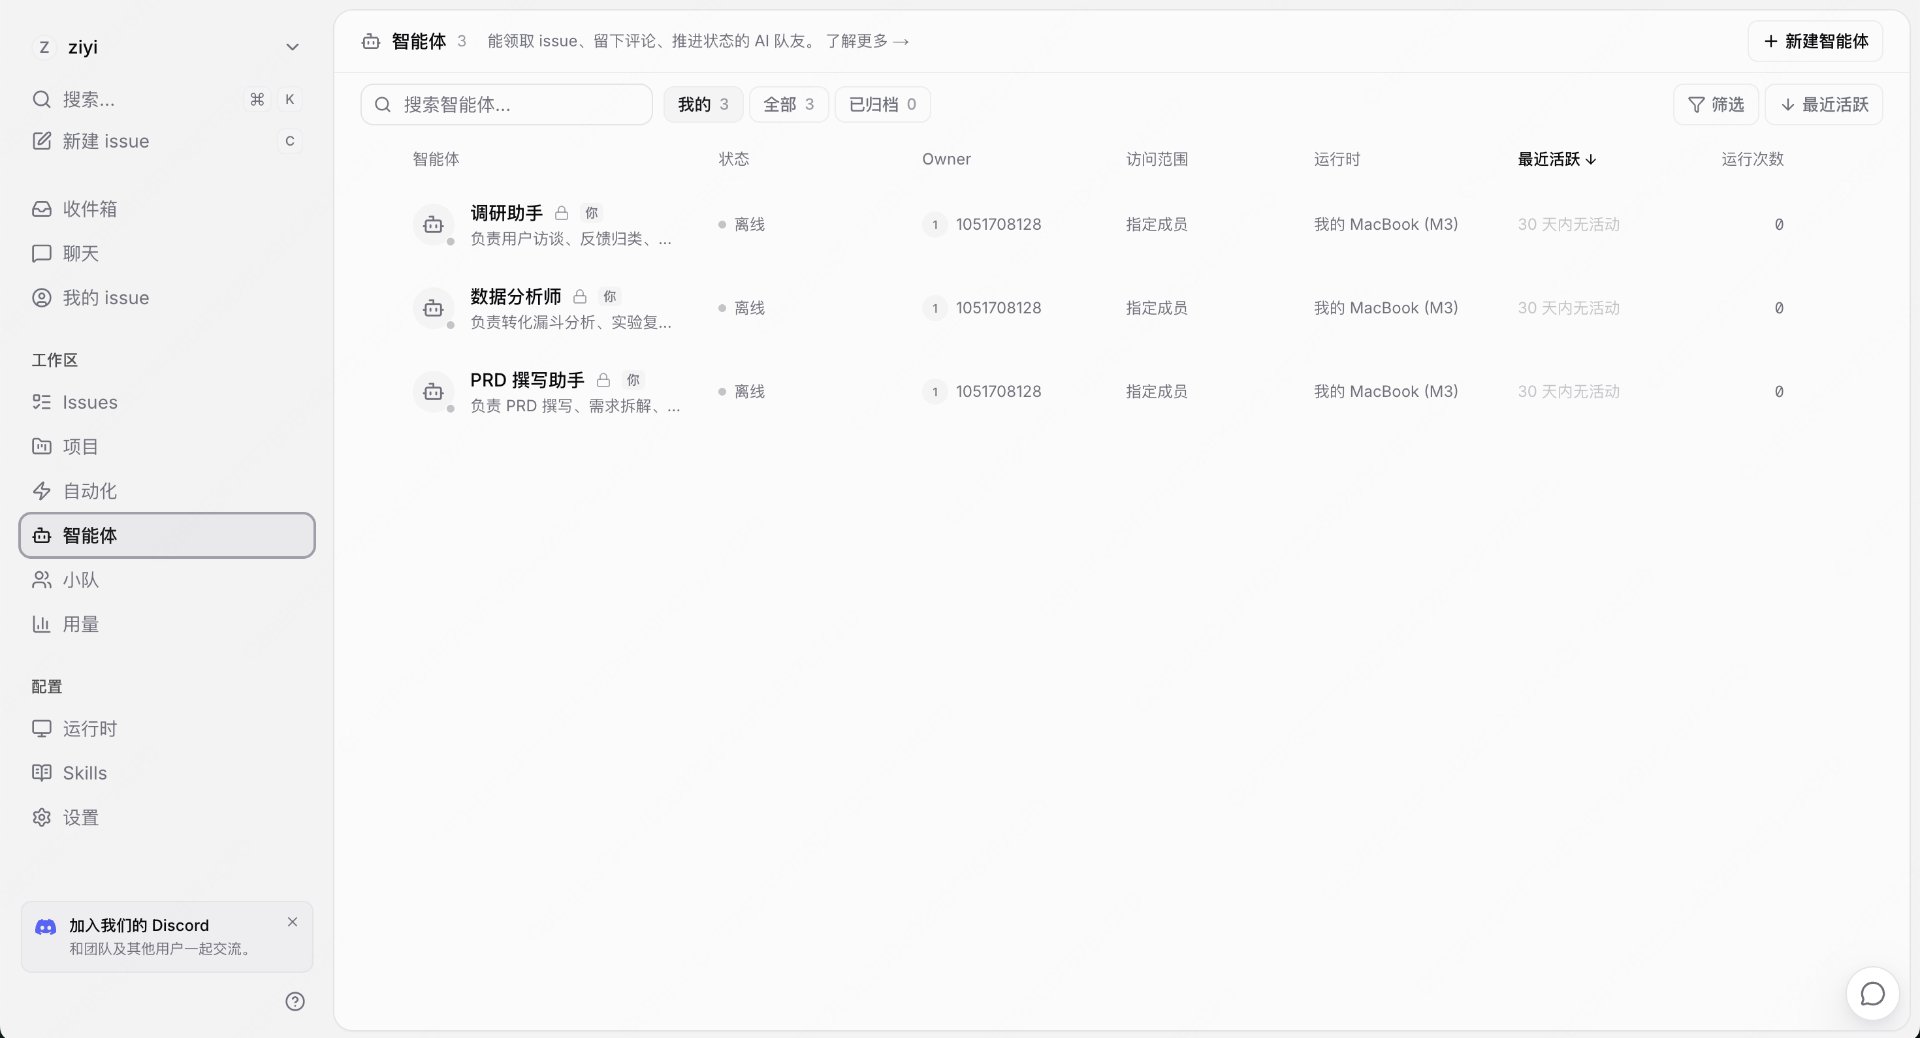The image size is (1920, 1038).
Task: Click owner avatar in 调研助手 row
Action: (934, 224)
